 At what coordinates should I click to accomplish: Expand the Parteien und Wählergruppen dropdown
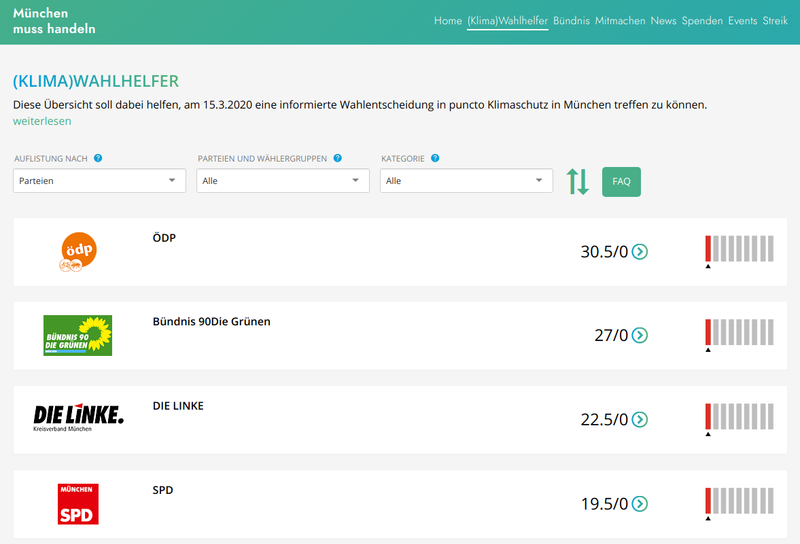point(283,181)
